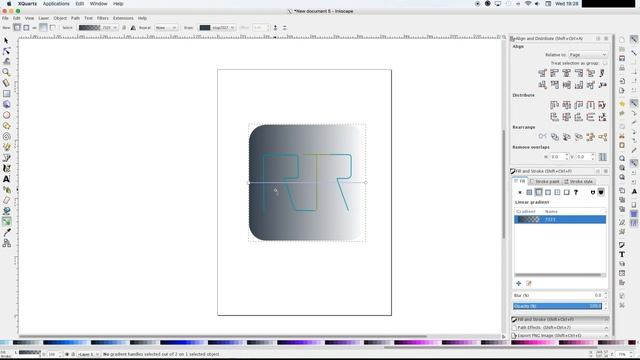Select the Circle/Ellipse tool

(6, 115)
